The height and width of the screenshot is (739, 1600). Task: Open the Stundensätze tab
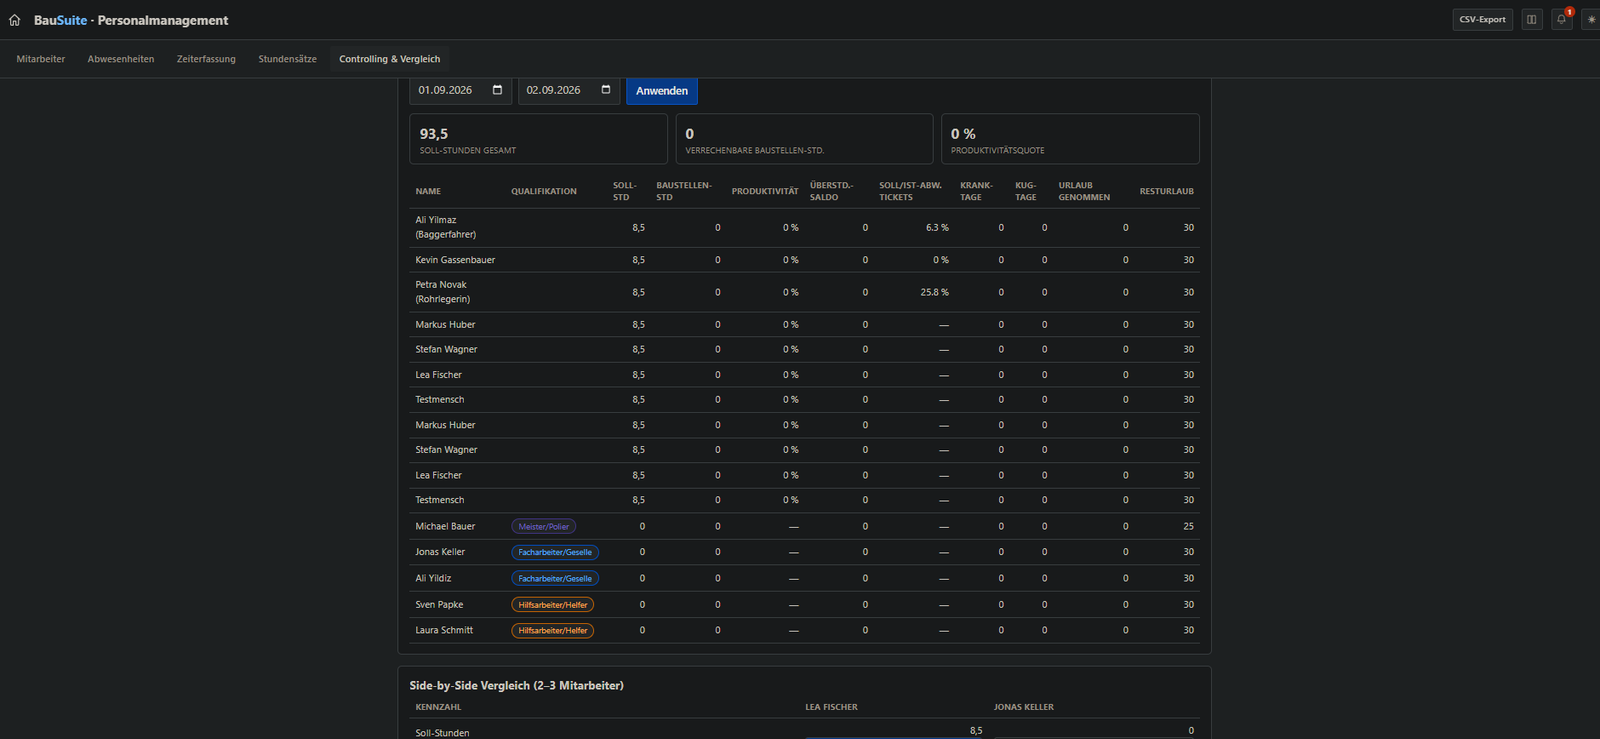288,59
